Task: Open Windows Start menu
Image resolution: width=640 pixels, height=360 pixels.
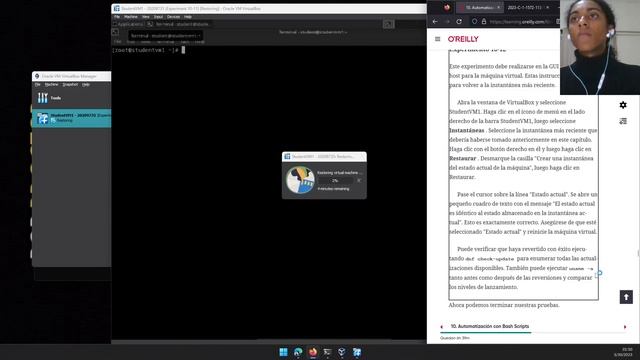Action: [283, 352]
